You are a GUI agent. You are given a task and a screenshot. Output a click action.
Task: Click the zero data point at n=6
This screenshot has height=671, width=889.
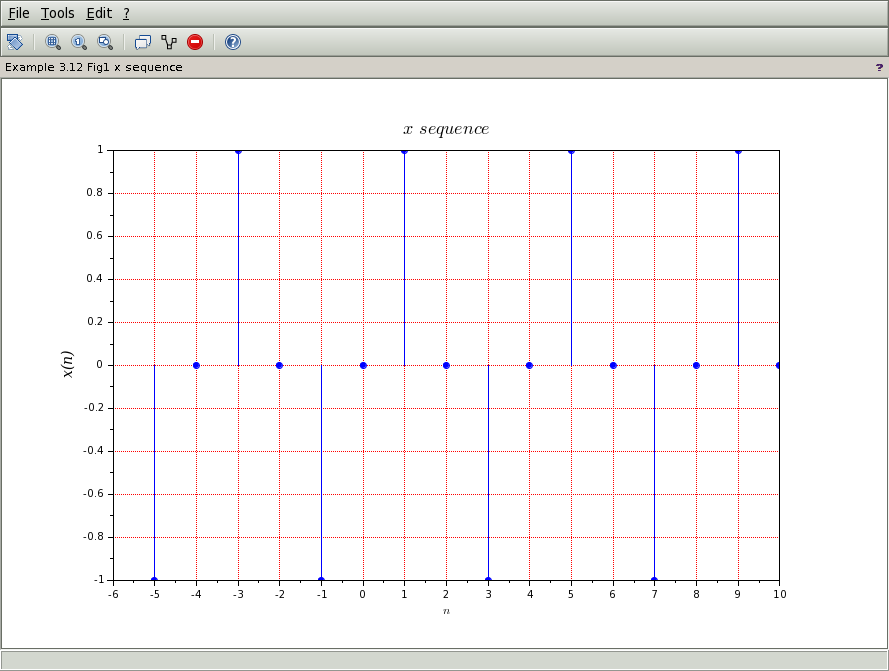point(613,365)
